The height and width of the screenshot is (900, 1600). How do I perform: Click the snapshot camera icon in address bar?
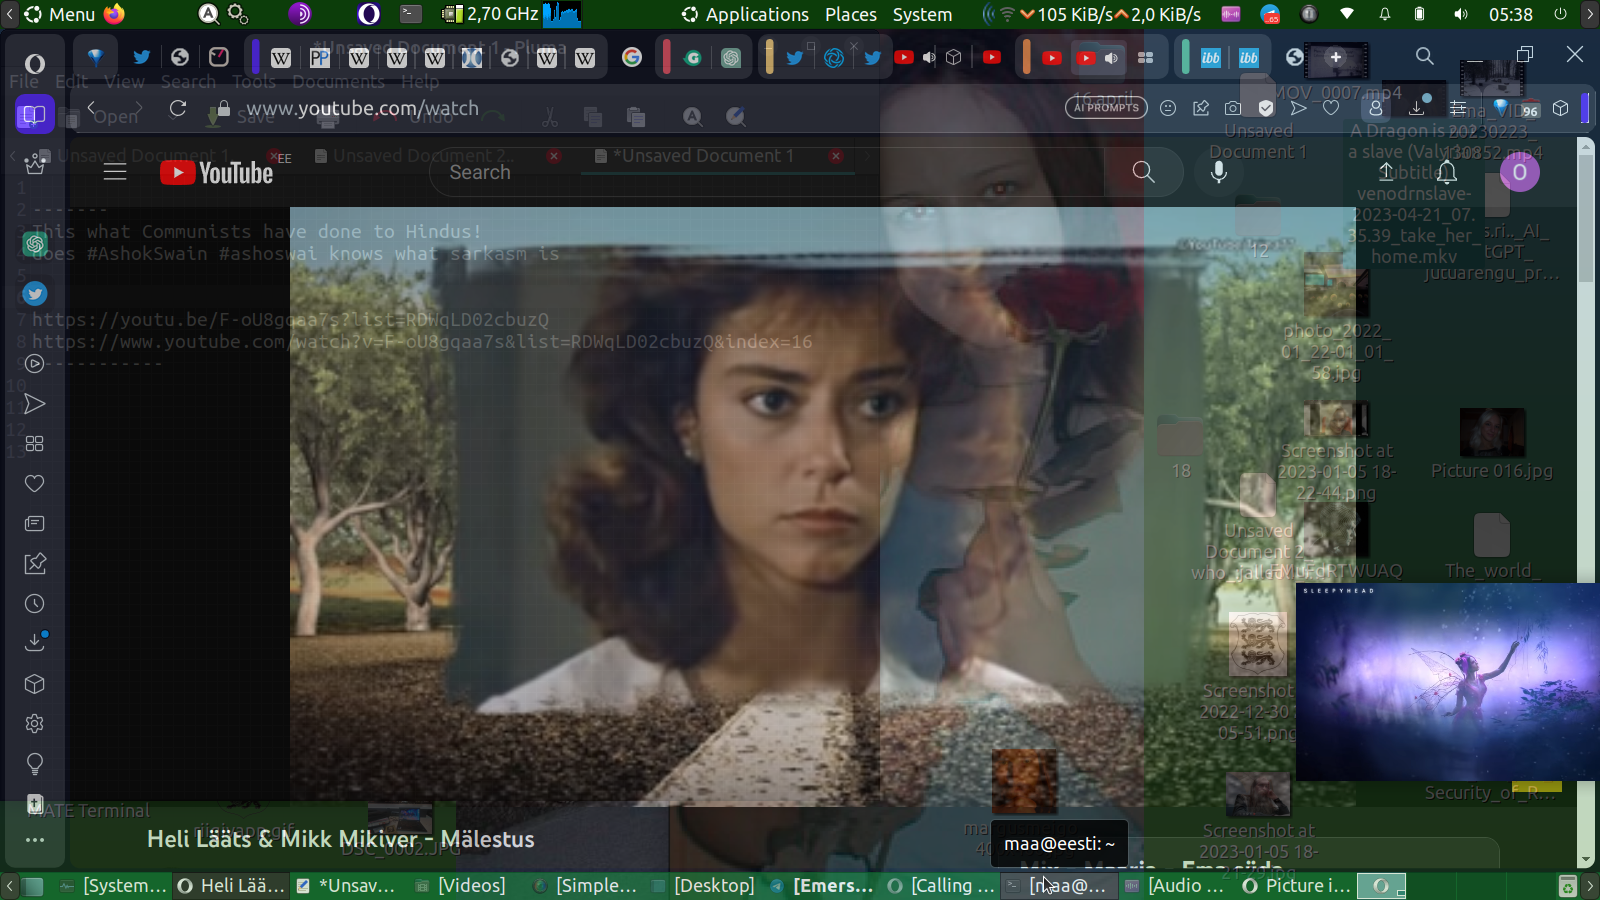pyautogui.click(x=1233, y=108)
